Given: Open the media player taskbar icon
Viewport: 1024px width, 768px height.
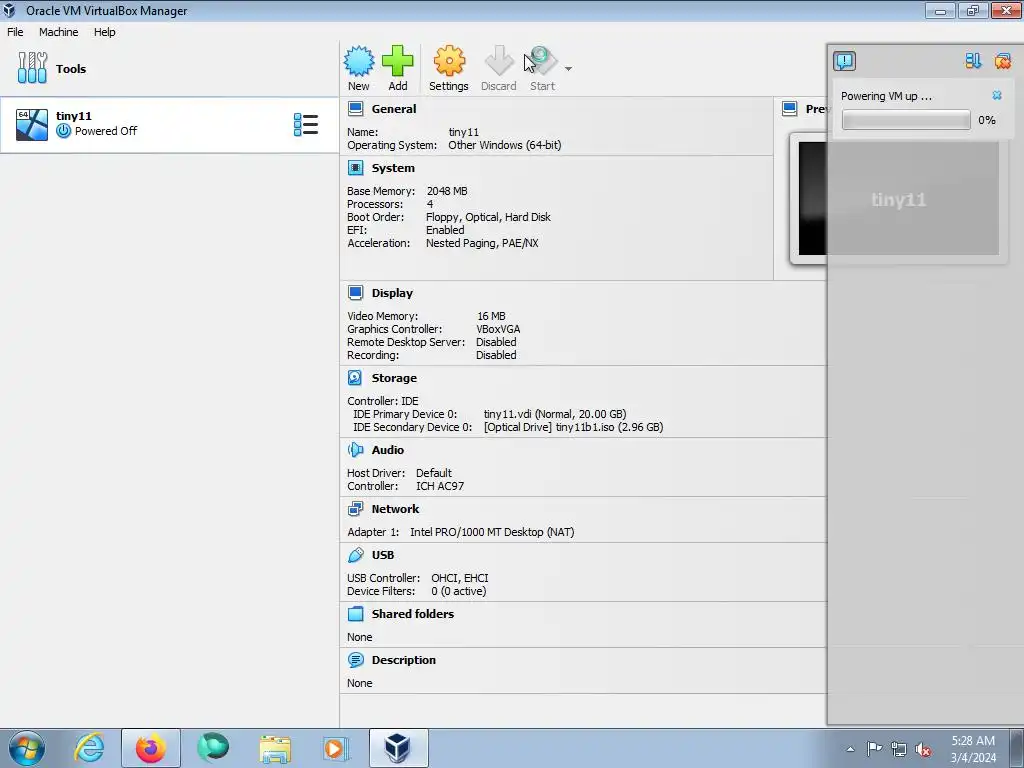Looking at the screenshot, I should pos(336,748).
